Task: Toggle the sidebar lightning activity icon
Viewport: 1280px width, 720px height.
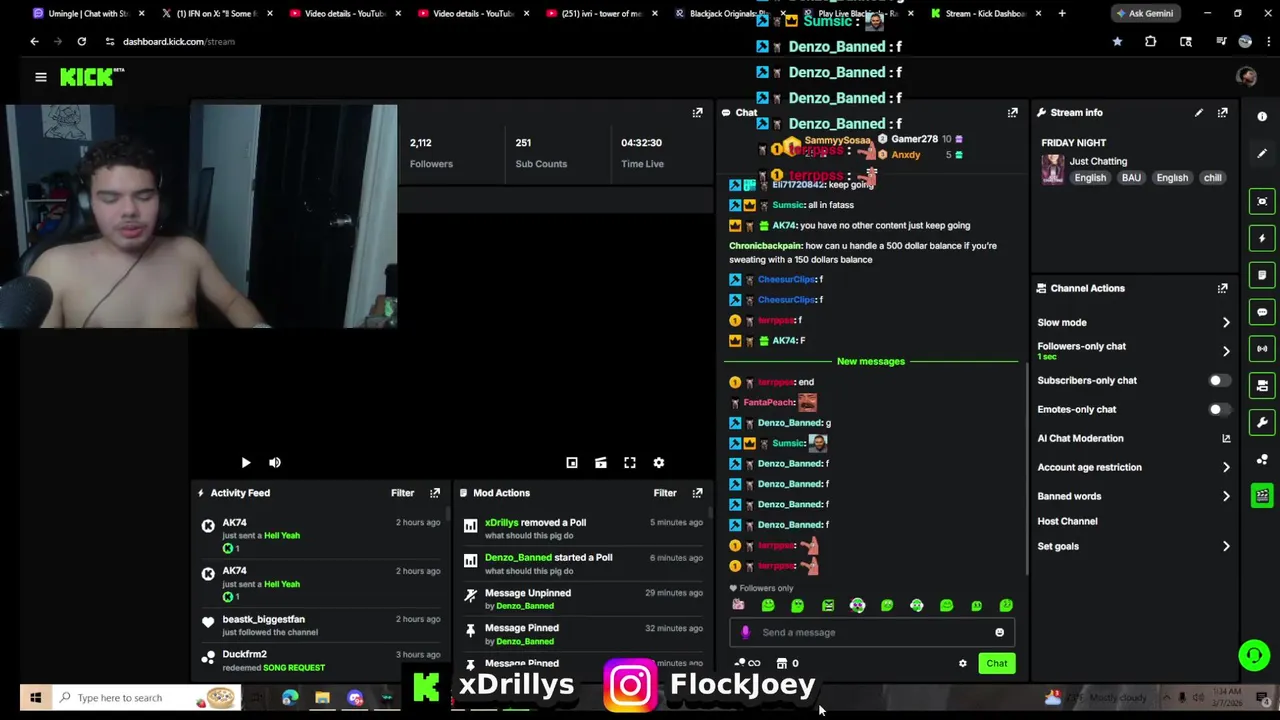Action: point(1262,238)
